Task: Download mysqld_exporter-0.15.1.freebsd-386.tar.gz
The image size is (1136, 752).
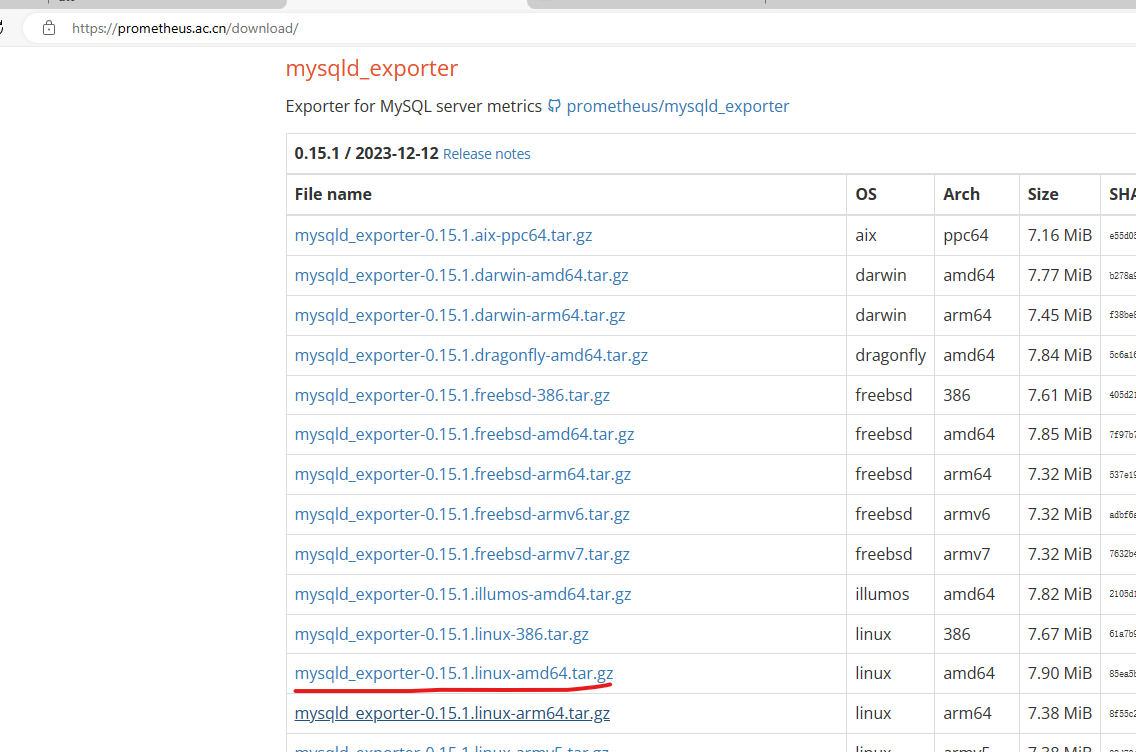Action: click(x=452, y=395)
